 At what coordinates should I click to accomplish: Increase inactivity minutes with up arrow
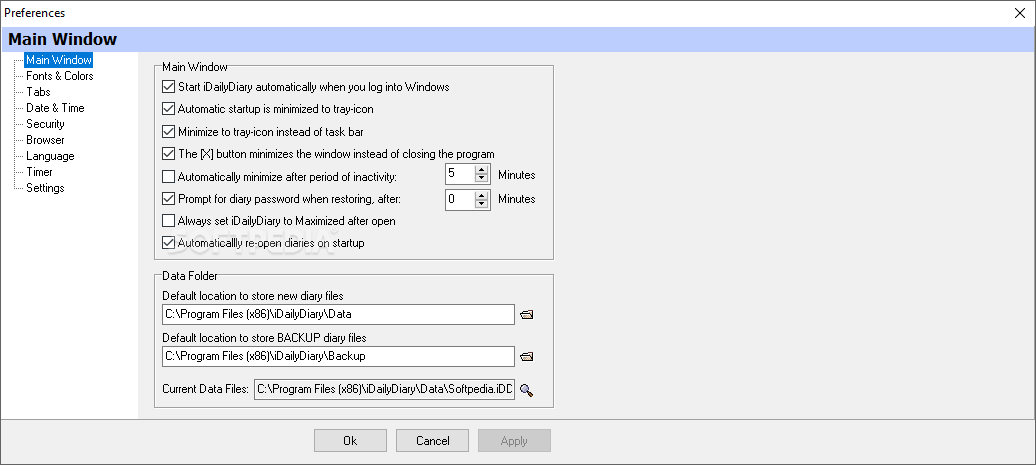click(x=482, y=171)
